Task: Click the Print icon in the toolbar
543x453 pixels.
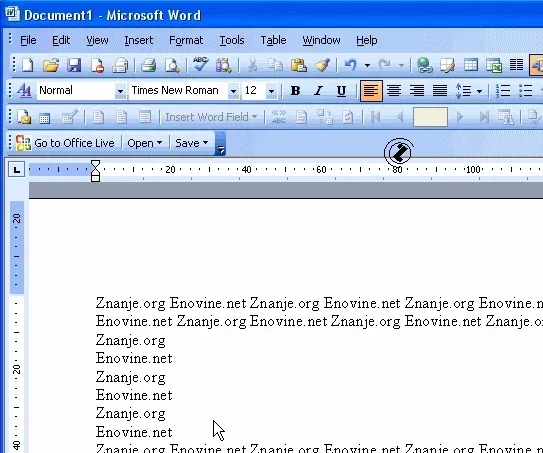Action: point(149,65)
